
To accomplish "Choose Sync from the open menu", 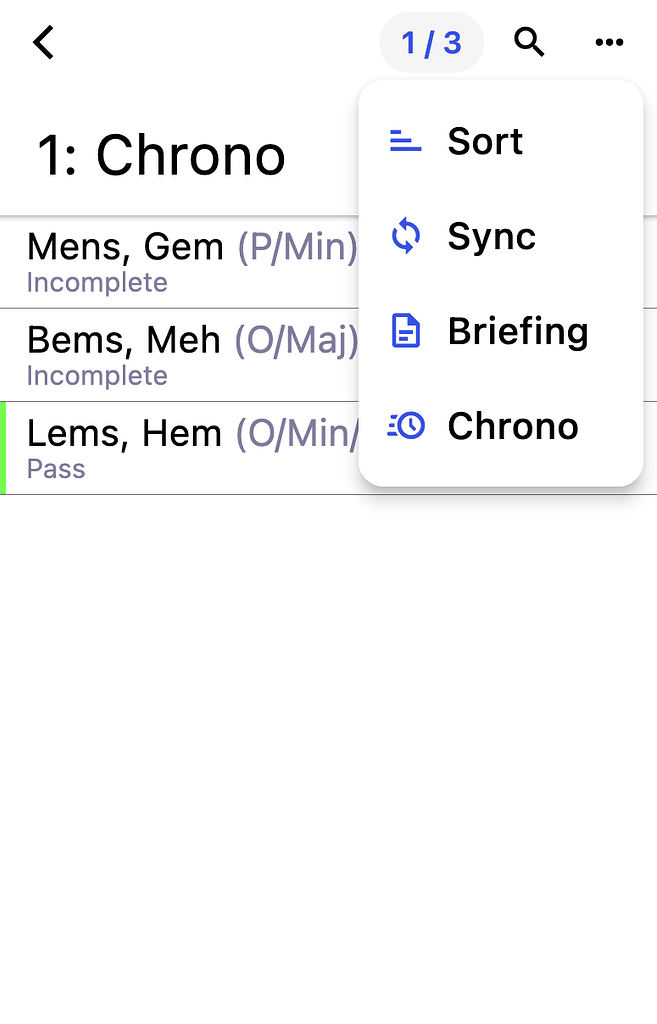I will tap(489, 236).
